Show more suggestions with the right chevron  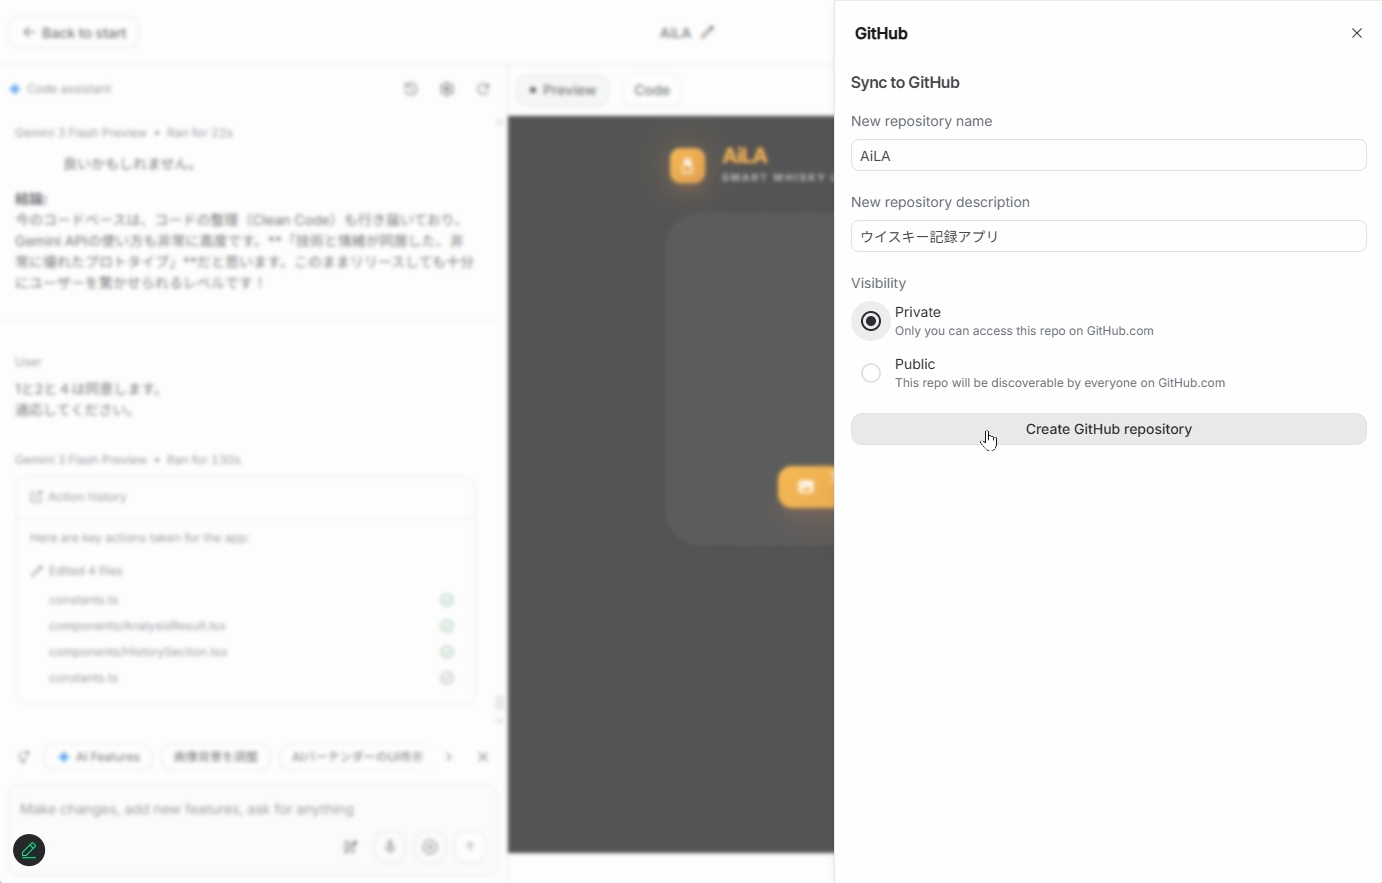coord(449,757)
